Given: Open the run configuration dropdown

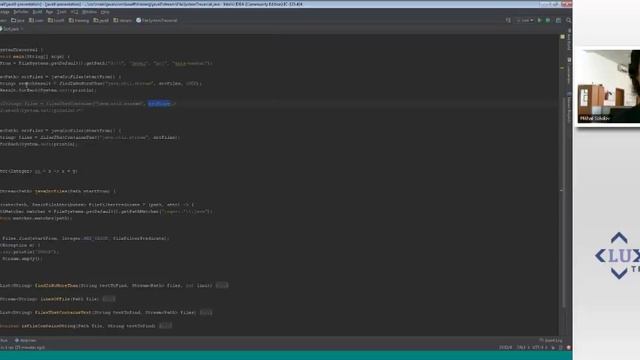Looking at the screenshot, I should [525, 20].
